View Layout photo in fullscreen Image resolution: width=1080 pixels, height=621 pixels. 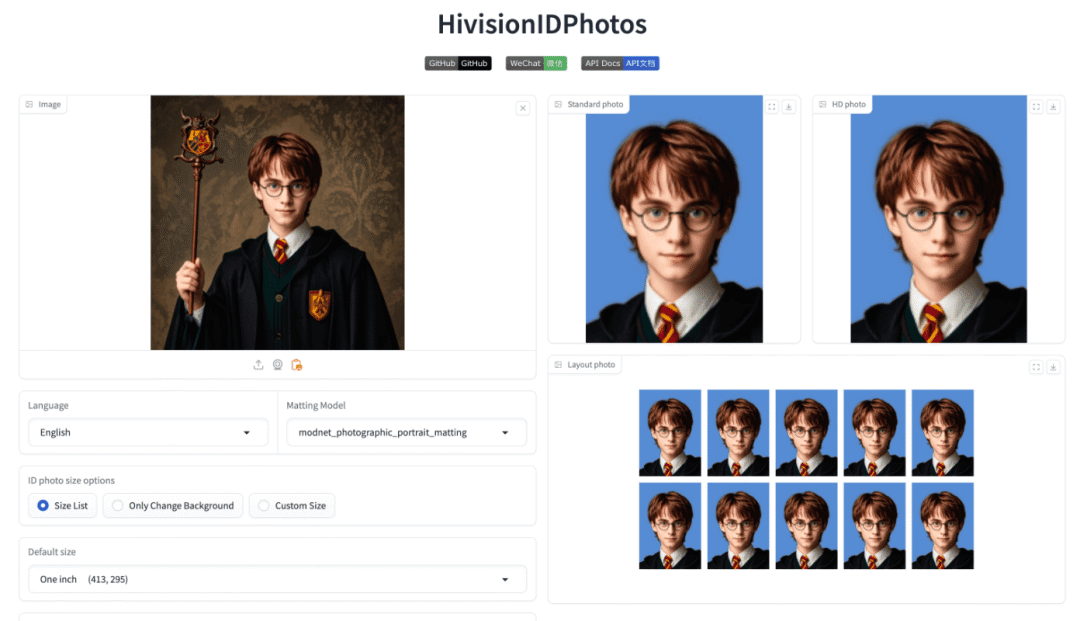coord(1037,367)
